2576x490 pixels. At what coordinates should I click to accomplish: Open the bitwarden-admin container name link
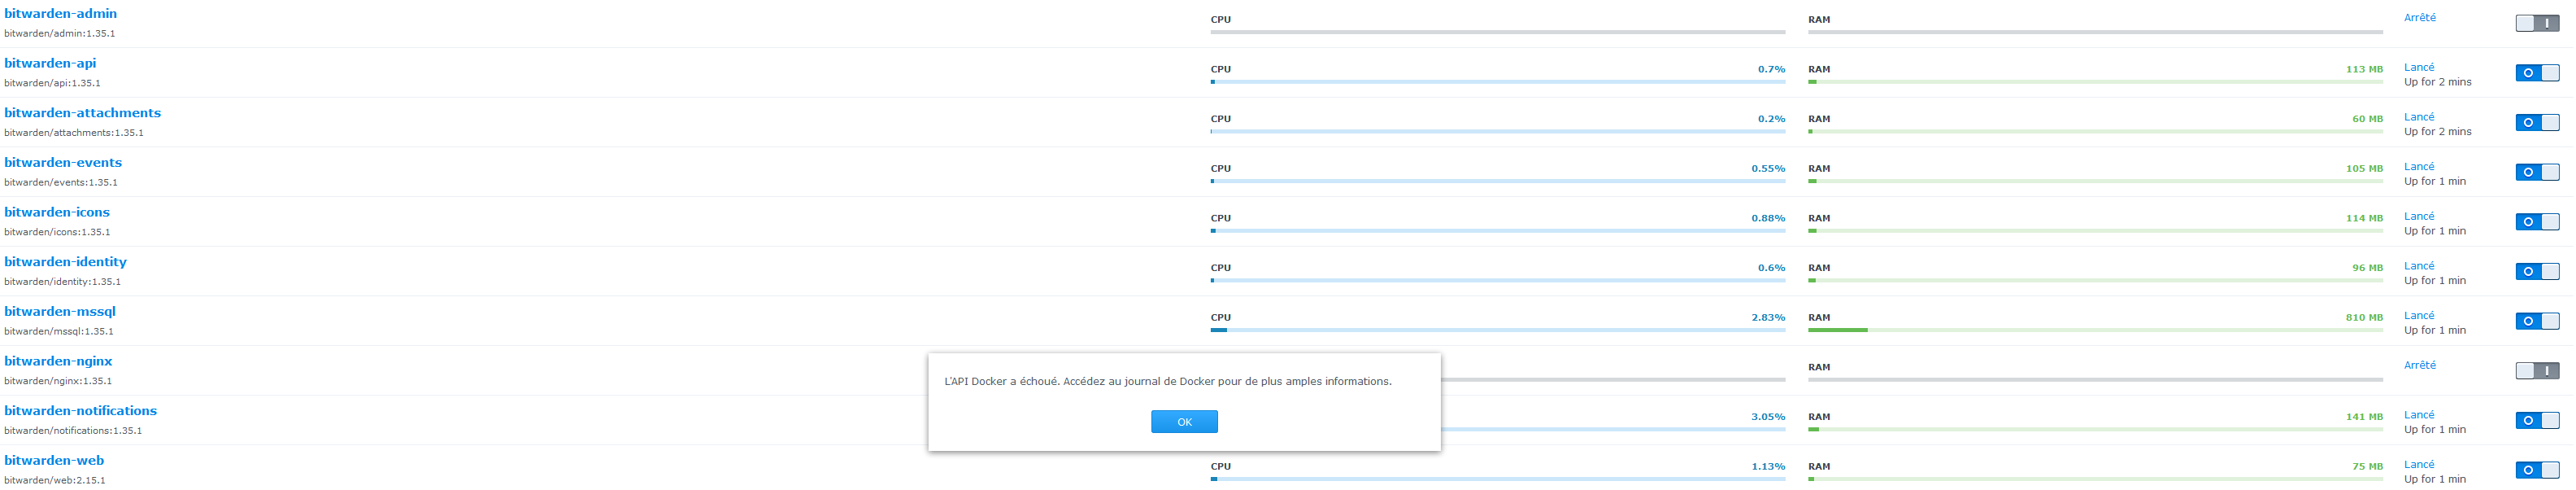(x=60, y=14)
